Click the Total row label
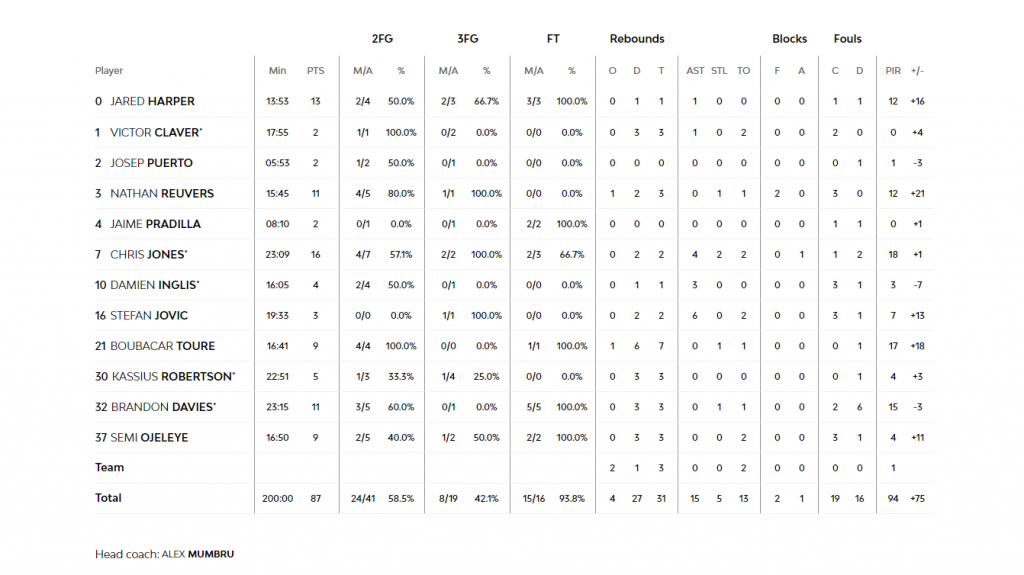This screenshot has height=575, width=1024. click(x=108, y=498)
